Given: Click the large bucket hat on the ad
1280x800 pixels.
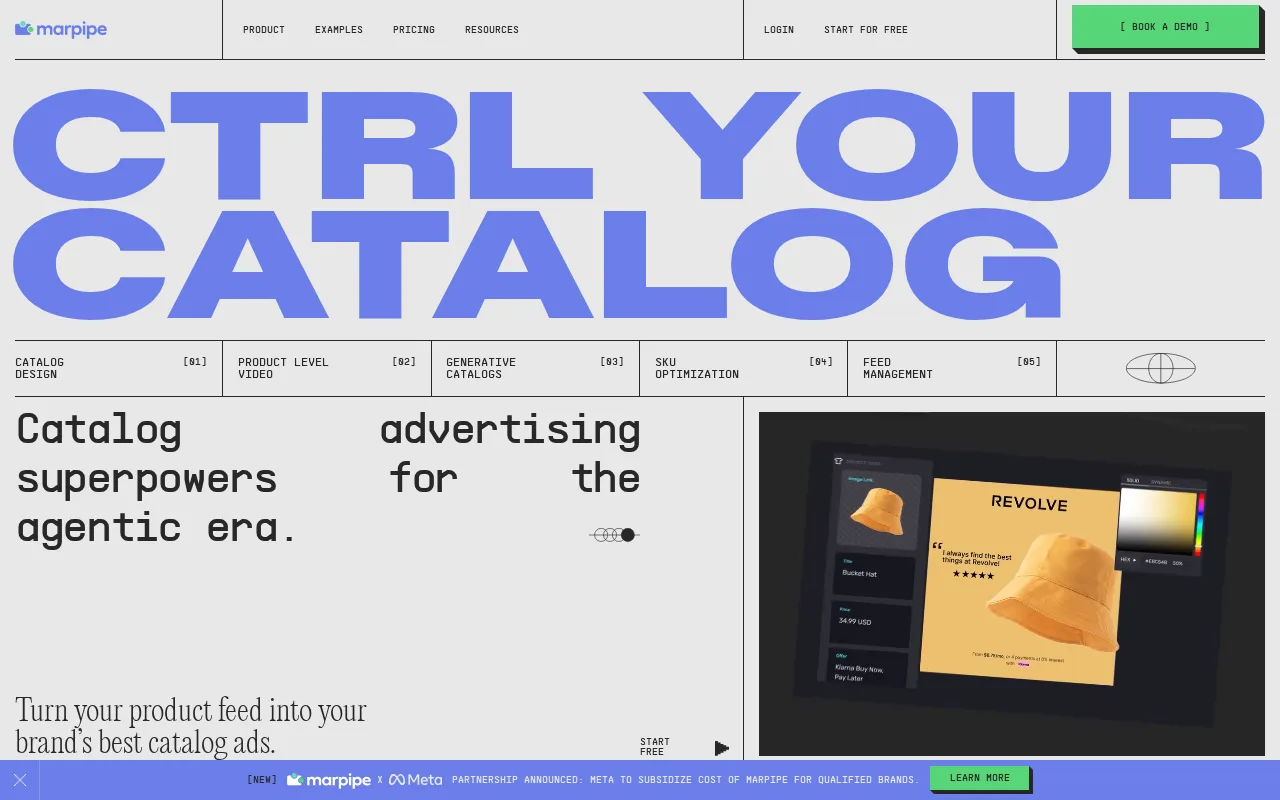Looking at the screenshot, I should point(1052,592).
